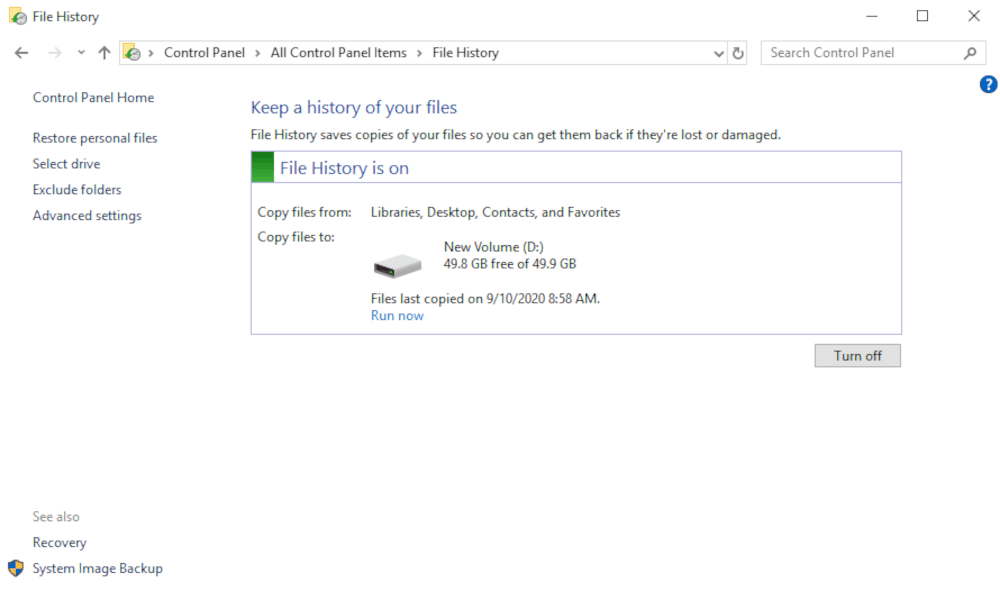The width and height of the screenshot is (1000, 600).
Task: Select Control Panel breadcrumb
Action: (204, 53)
